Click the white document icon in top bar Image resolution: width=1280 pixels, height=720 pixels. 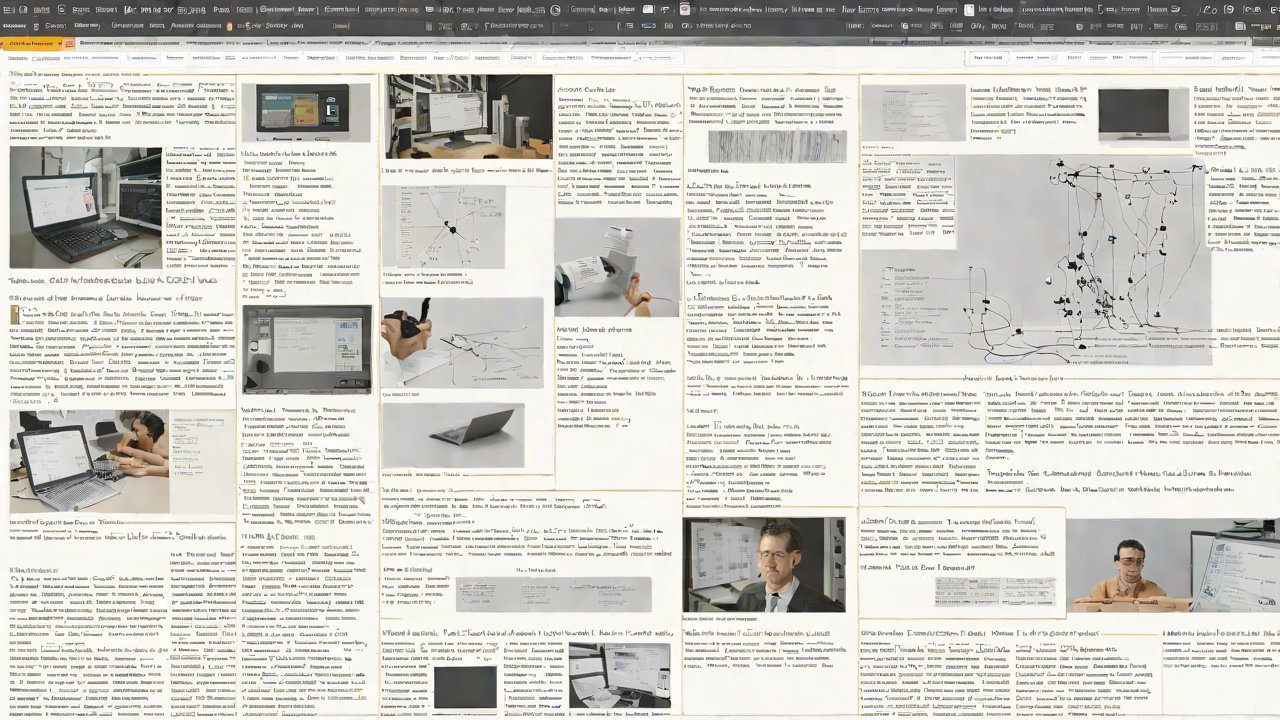968,10
